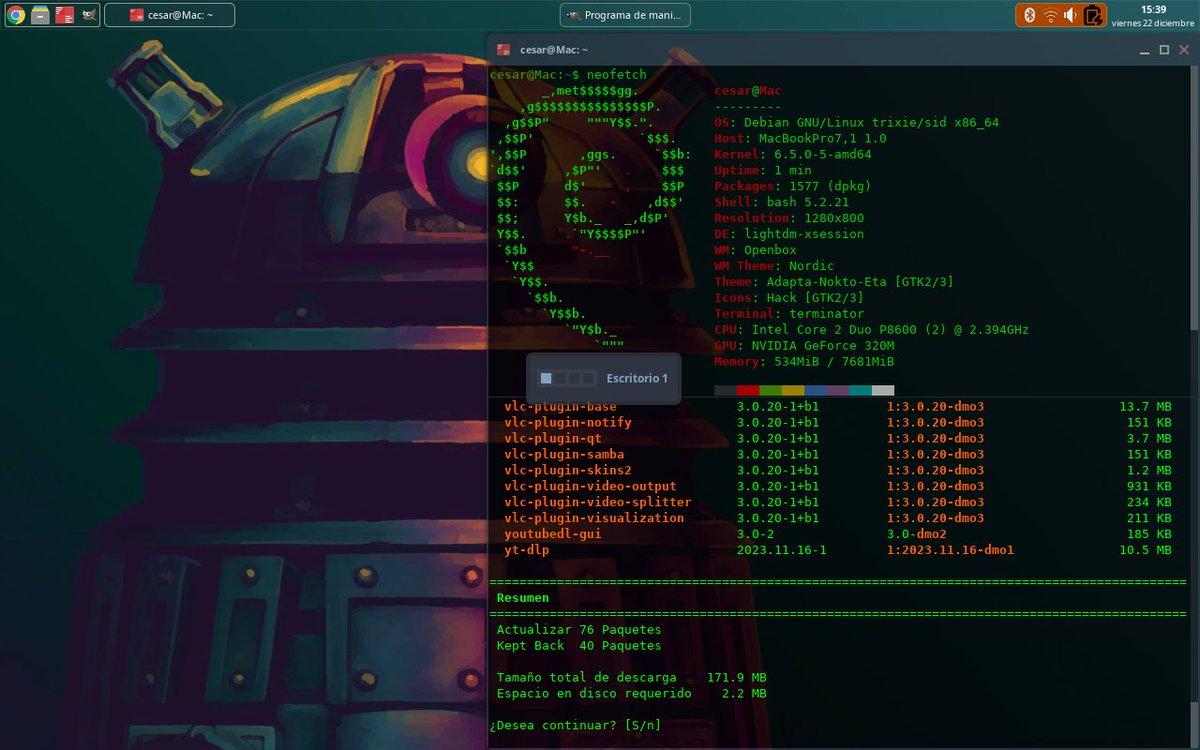
Task: Launch Google Chrome from the panel
Action: [16, 15]
